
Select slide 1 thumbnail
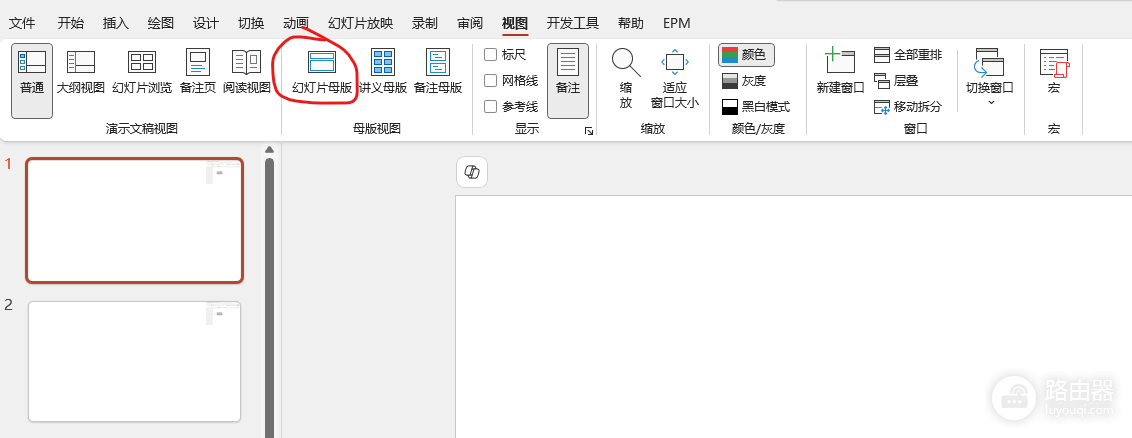135,220
